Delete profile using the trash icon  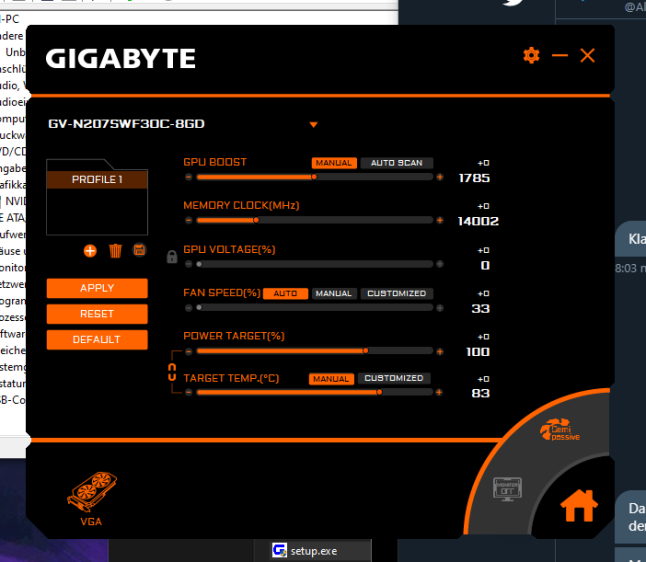click(x=115, y=251)
